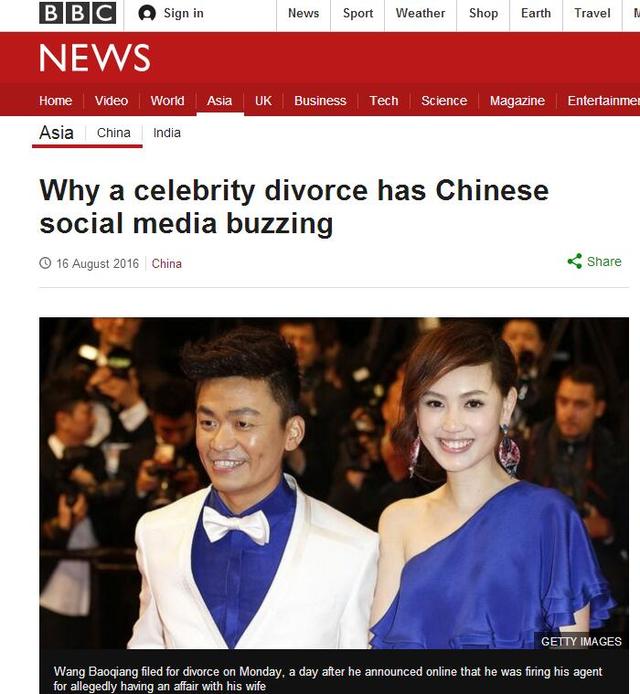
Task: Click the white NEWS banner logo
Action: click(x=95, y=58)
